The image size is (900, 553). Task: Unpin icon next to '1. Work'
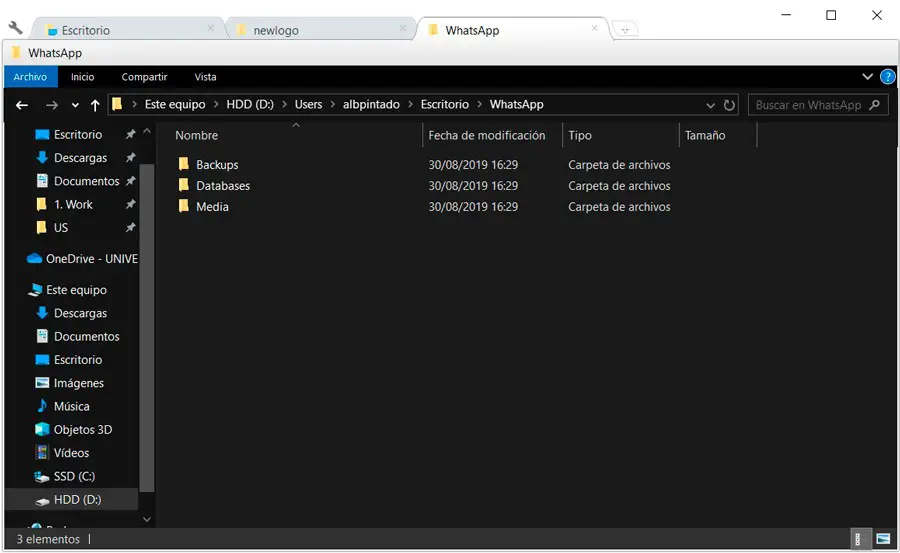(130, 204)
